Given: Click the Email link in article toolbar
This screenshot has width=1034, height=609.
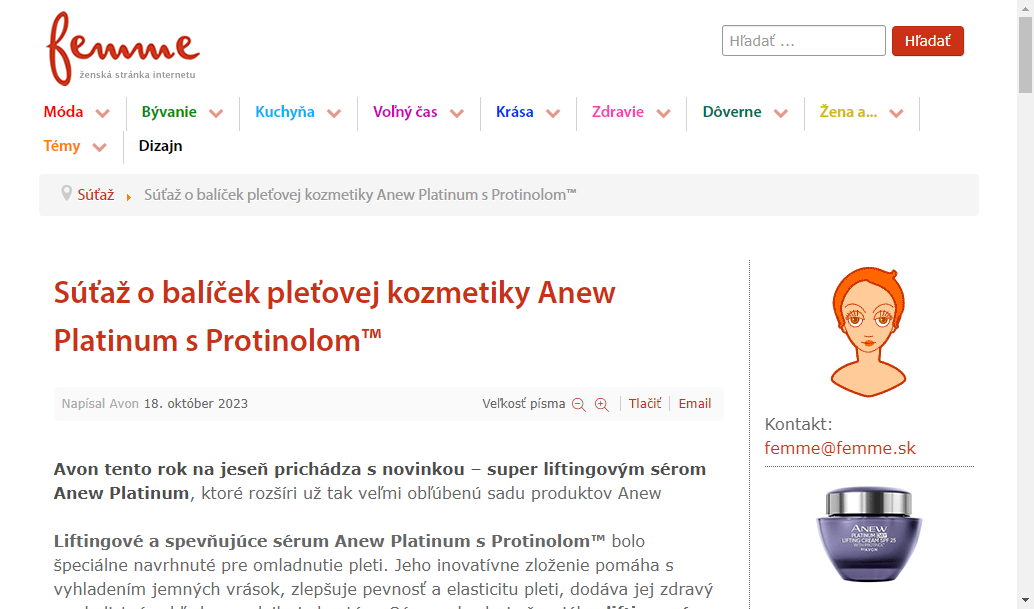Looking at the screenshot, I should click(695, 403).
